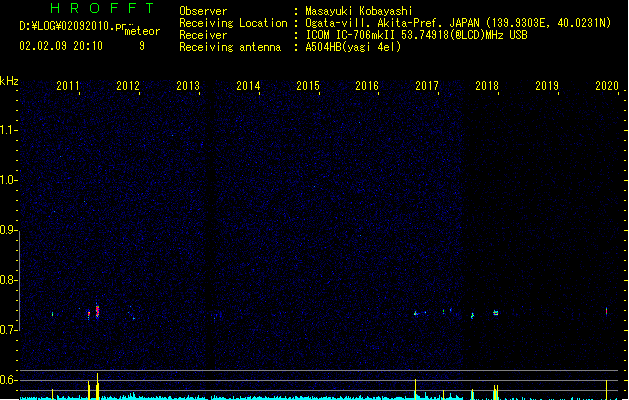Viewport: 629px width, 400px height.
Task: Click the 2020 time axis label
Action: 607,86
